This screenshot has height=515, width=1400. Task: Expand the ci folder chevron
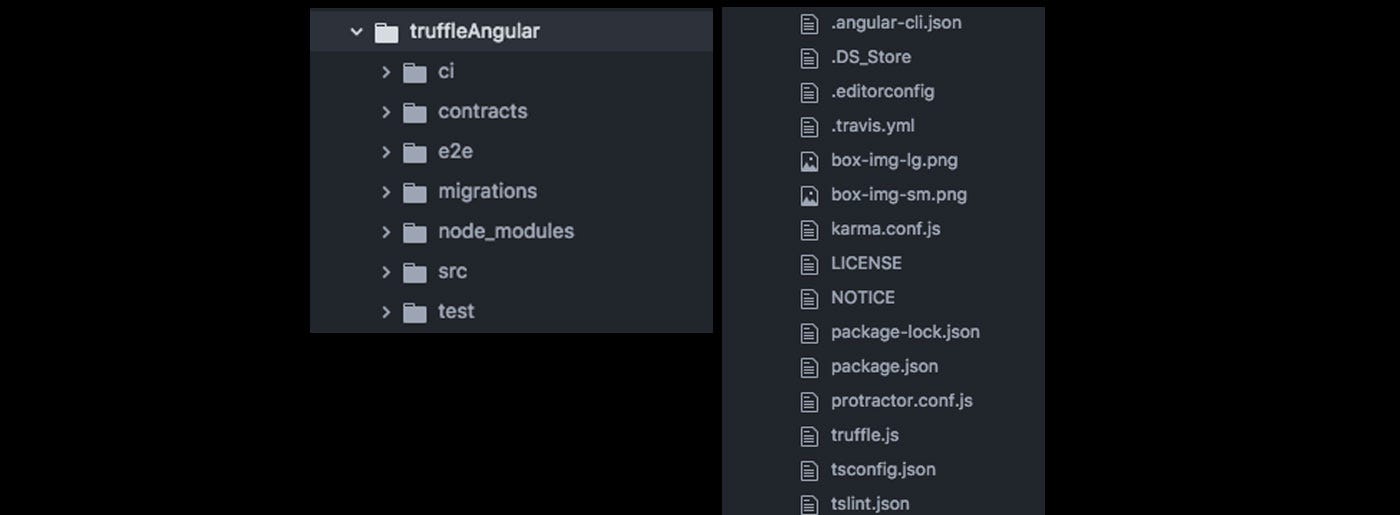click(386, 72)
